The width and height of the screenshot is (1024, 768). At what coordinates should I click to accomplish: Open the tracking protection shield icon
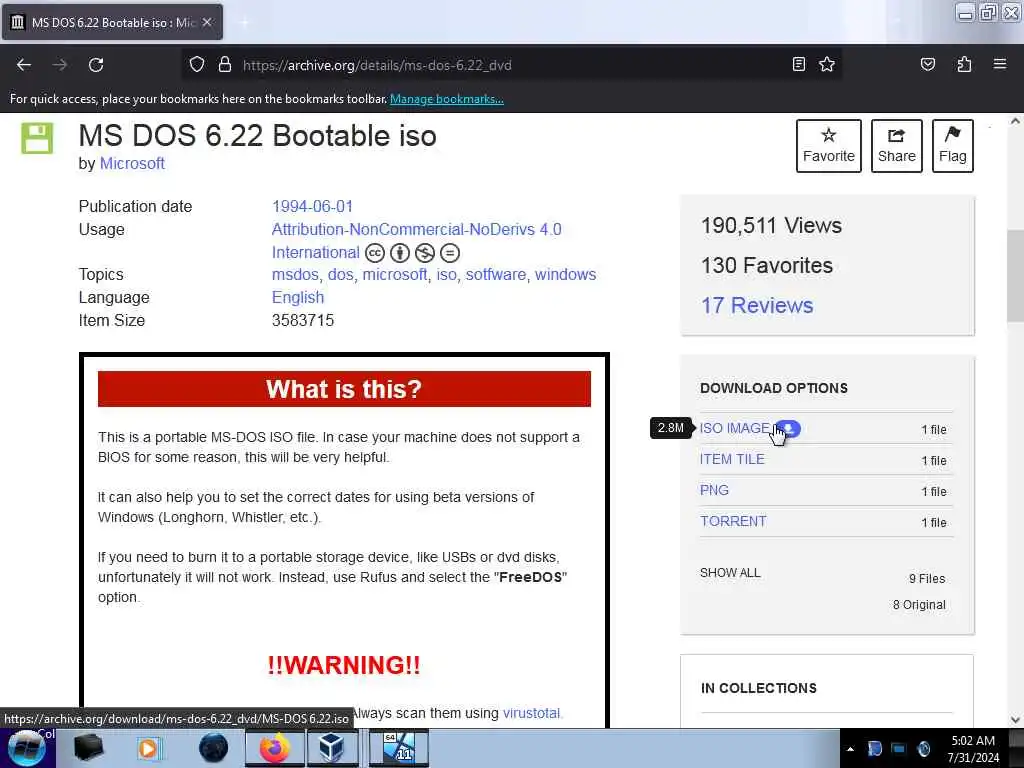(x=197, y=65)
